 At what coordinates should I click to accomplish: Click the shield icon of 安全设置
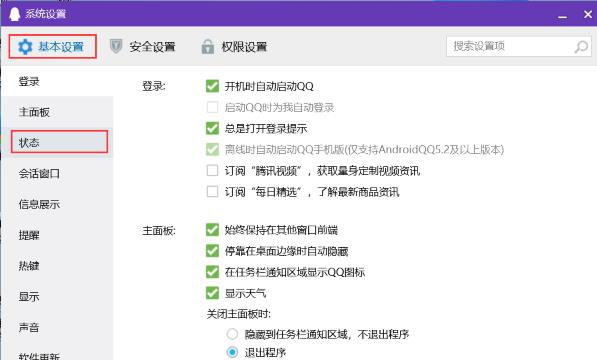[x=116, y=46]
